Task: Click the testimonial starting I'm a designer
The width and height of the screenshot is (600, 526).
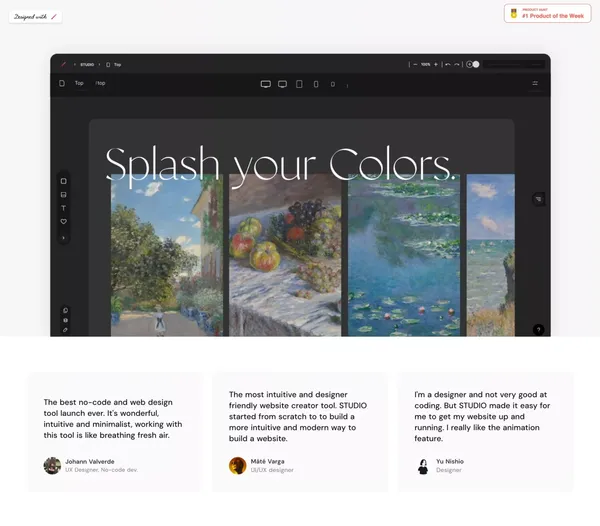Action: (x=482, y=416)
